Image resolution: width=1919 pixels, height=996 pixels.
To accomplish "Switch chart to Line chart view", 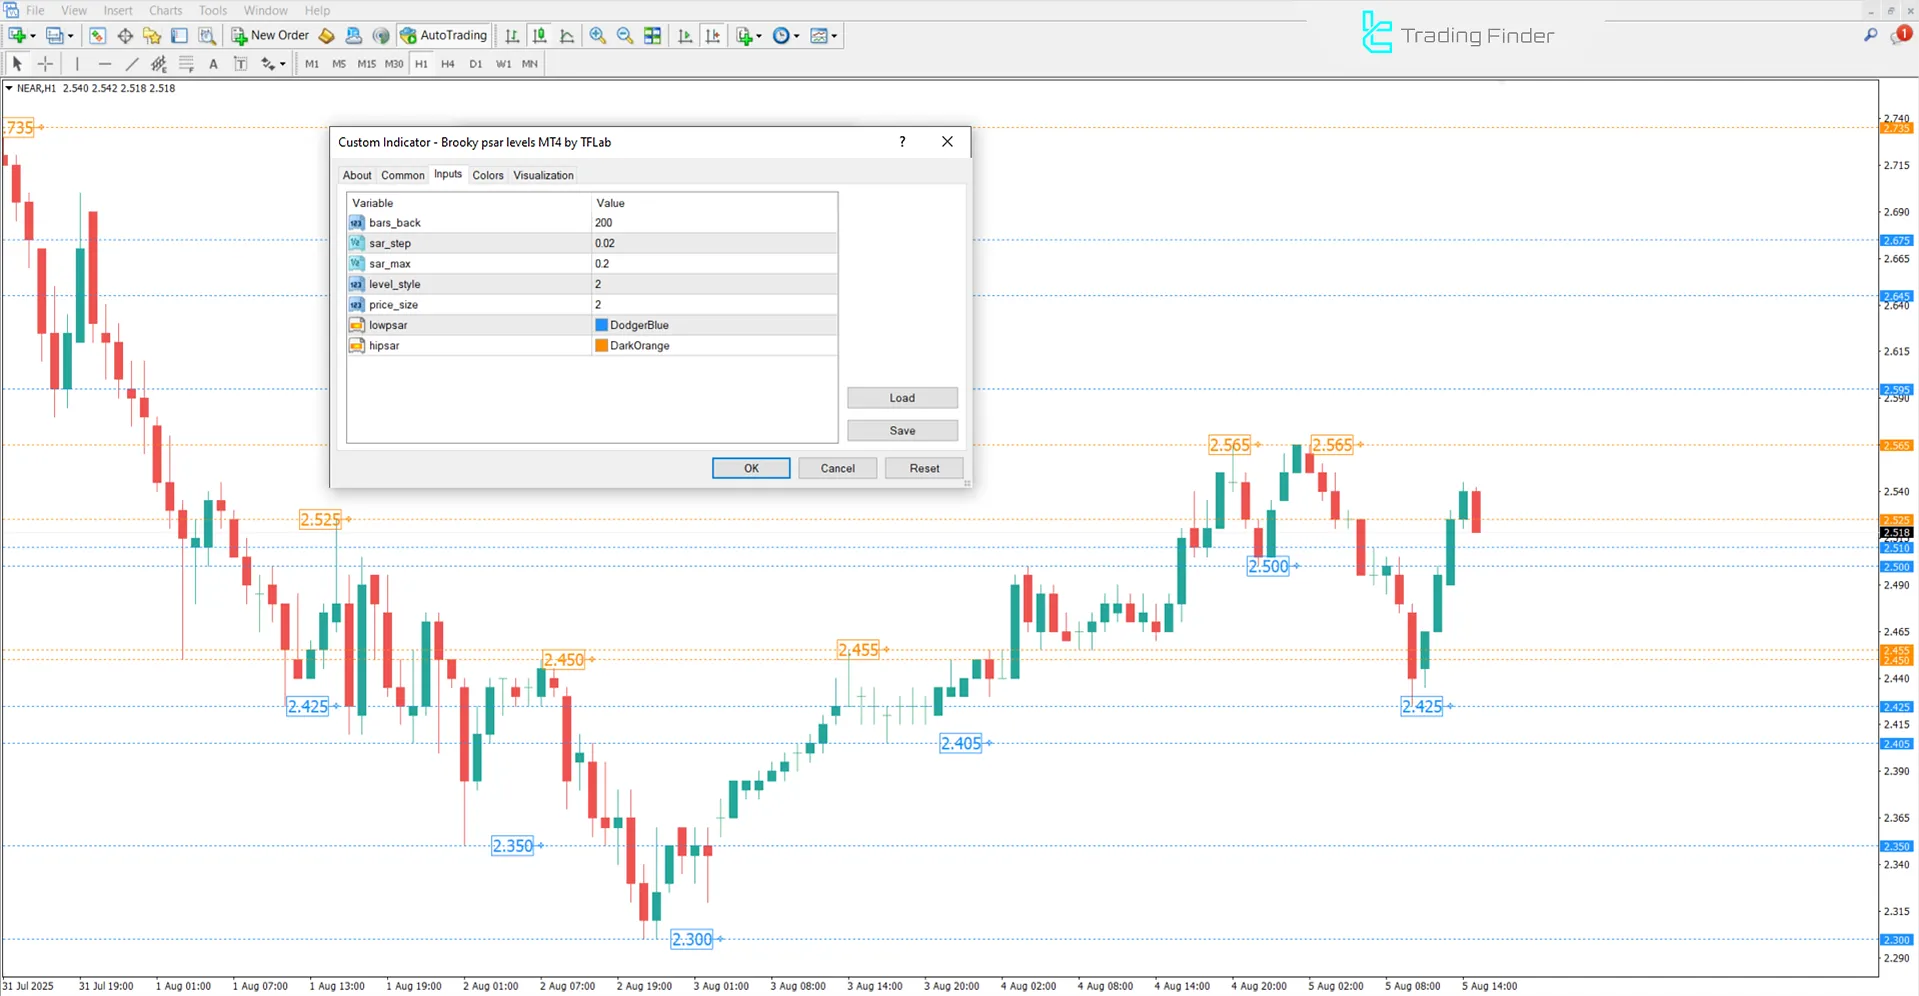I will (x=566, y=35).
